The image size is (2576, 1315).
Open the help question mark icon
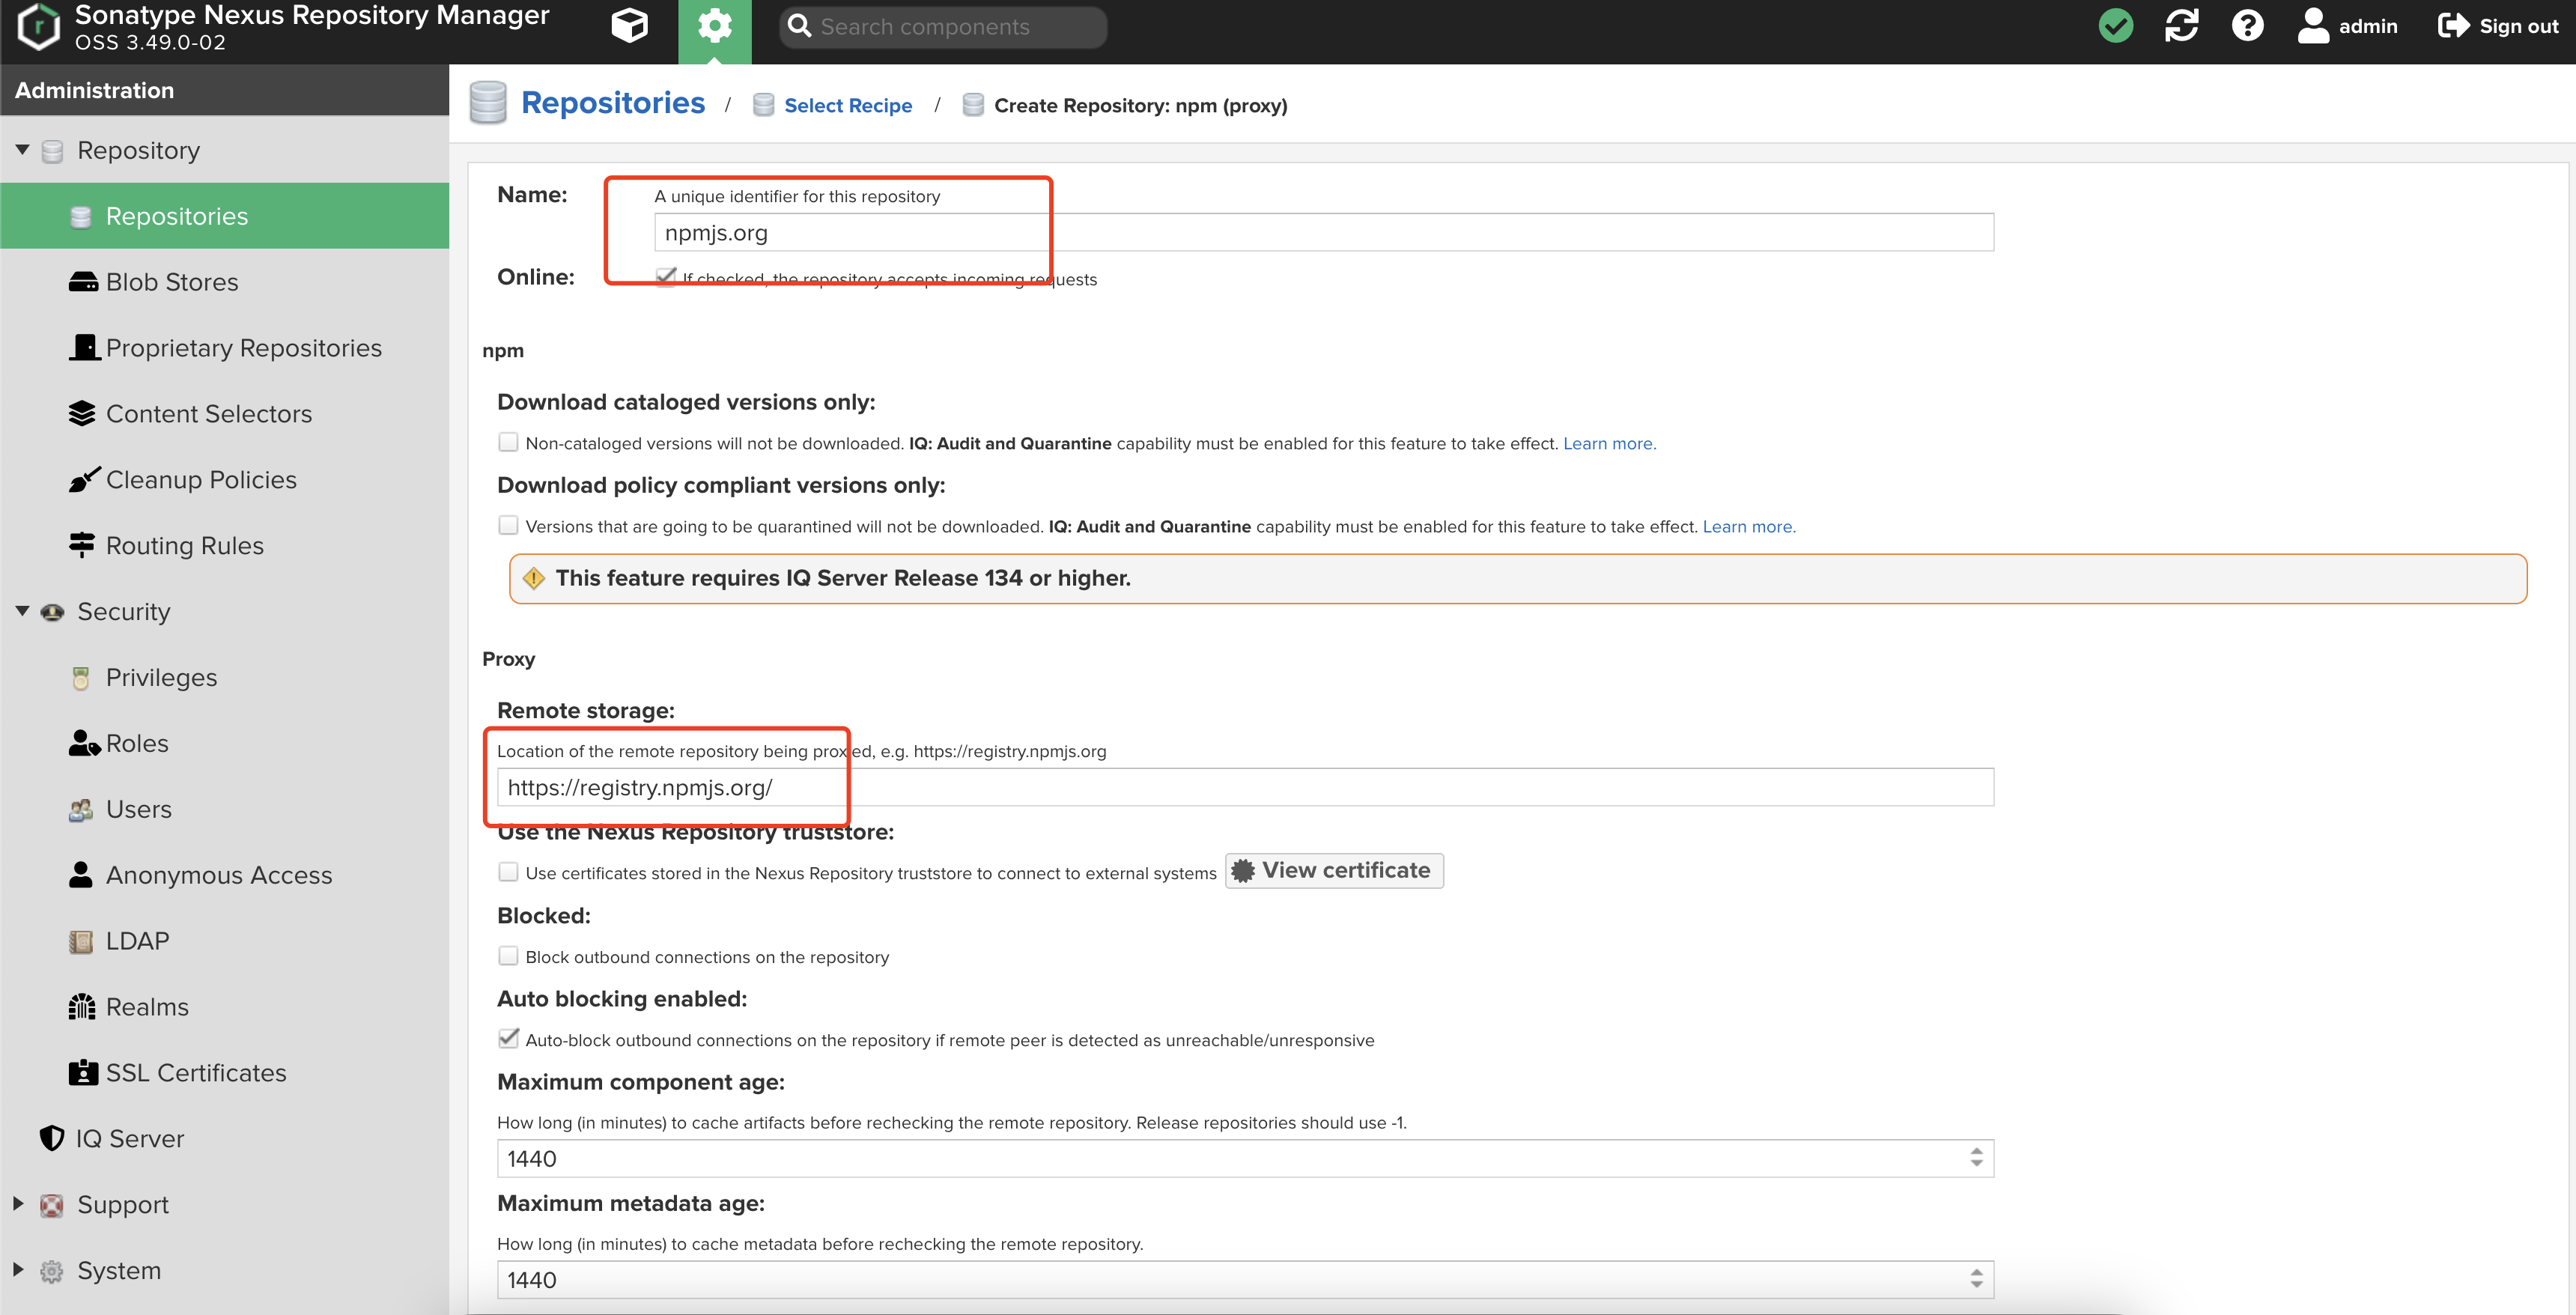coord(2247,26)
